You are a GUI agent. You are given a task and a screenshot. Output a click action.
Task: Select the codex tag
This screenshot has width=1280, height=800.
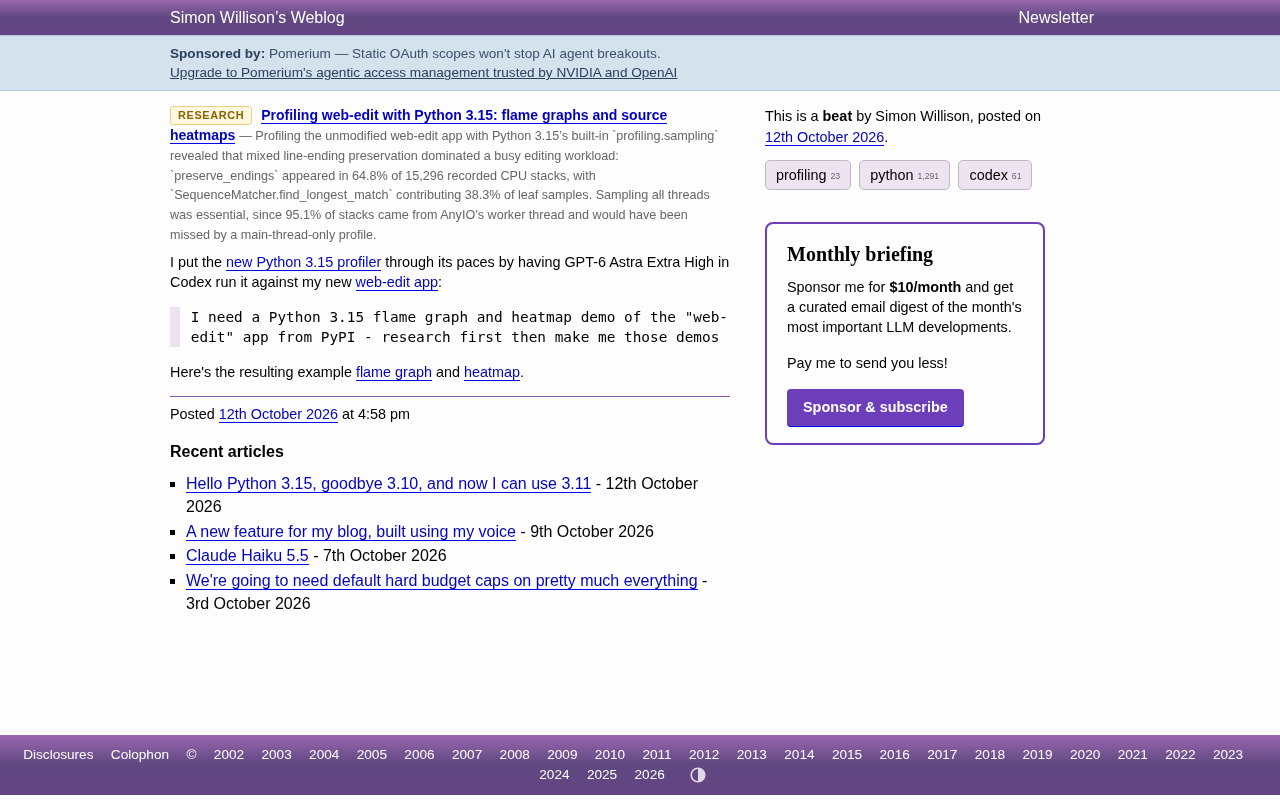tap(995, 175)
